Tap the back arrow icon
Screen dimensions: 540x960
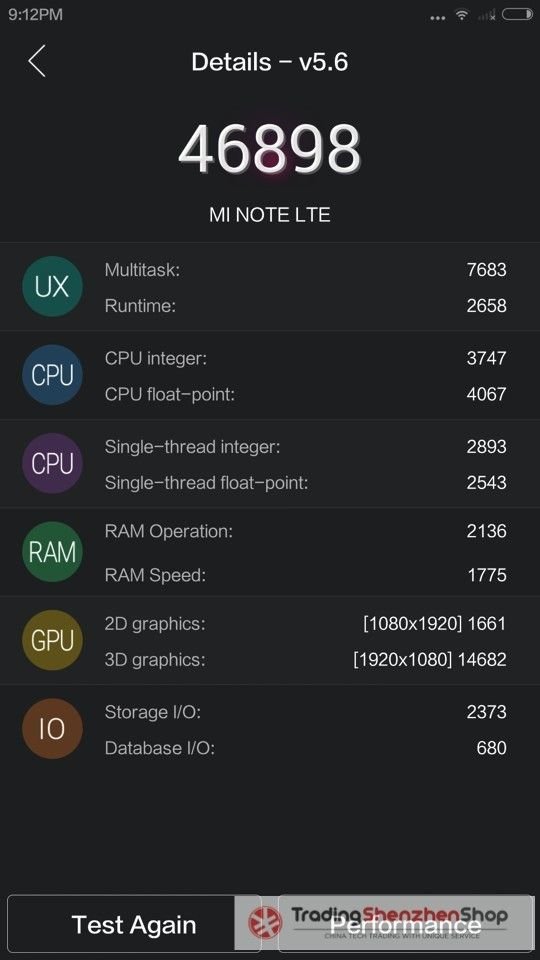(37, 61)
